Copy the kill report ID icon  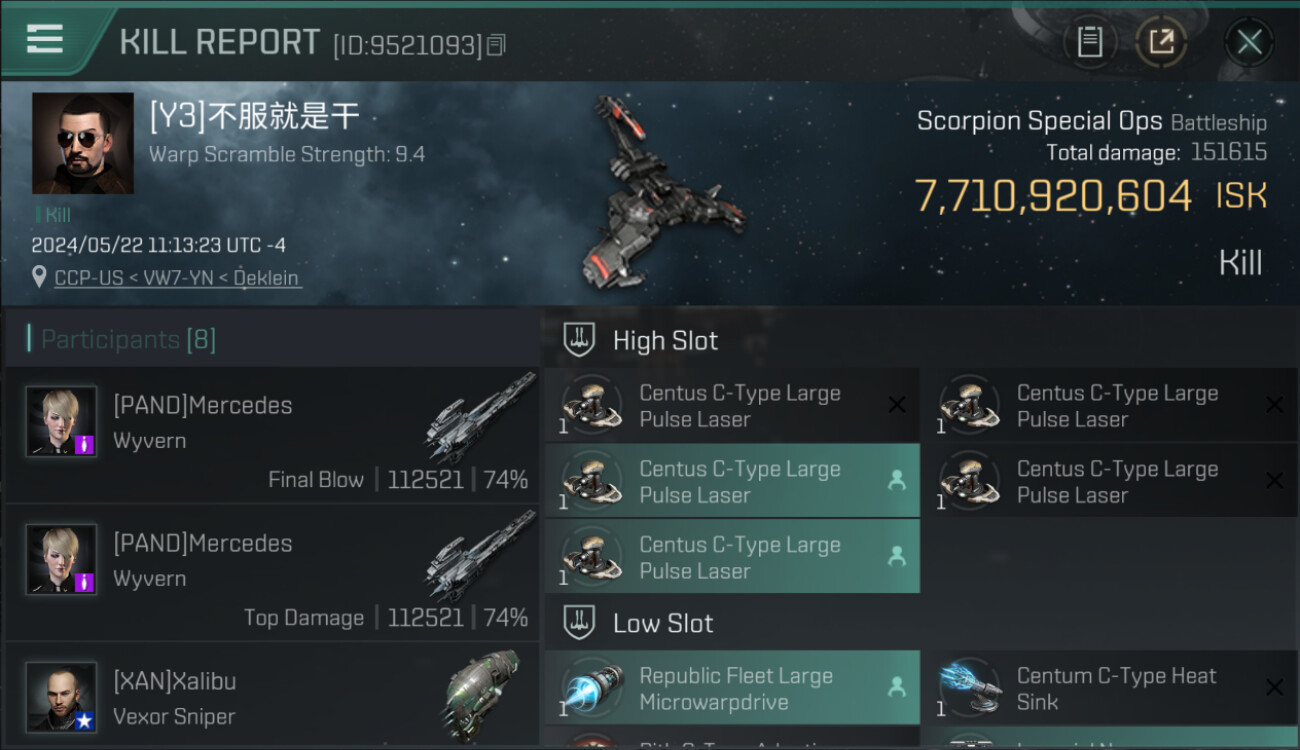497,44
